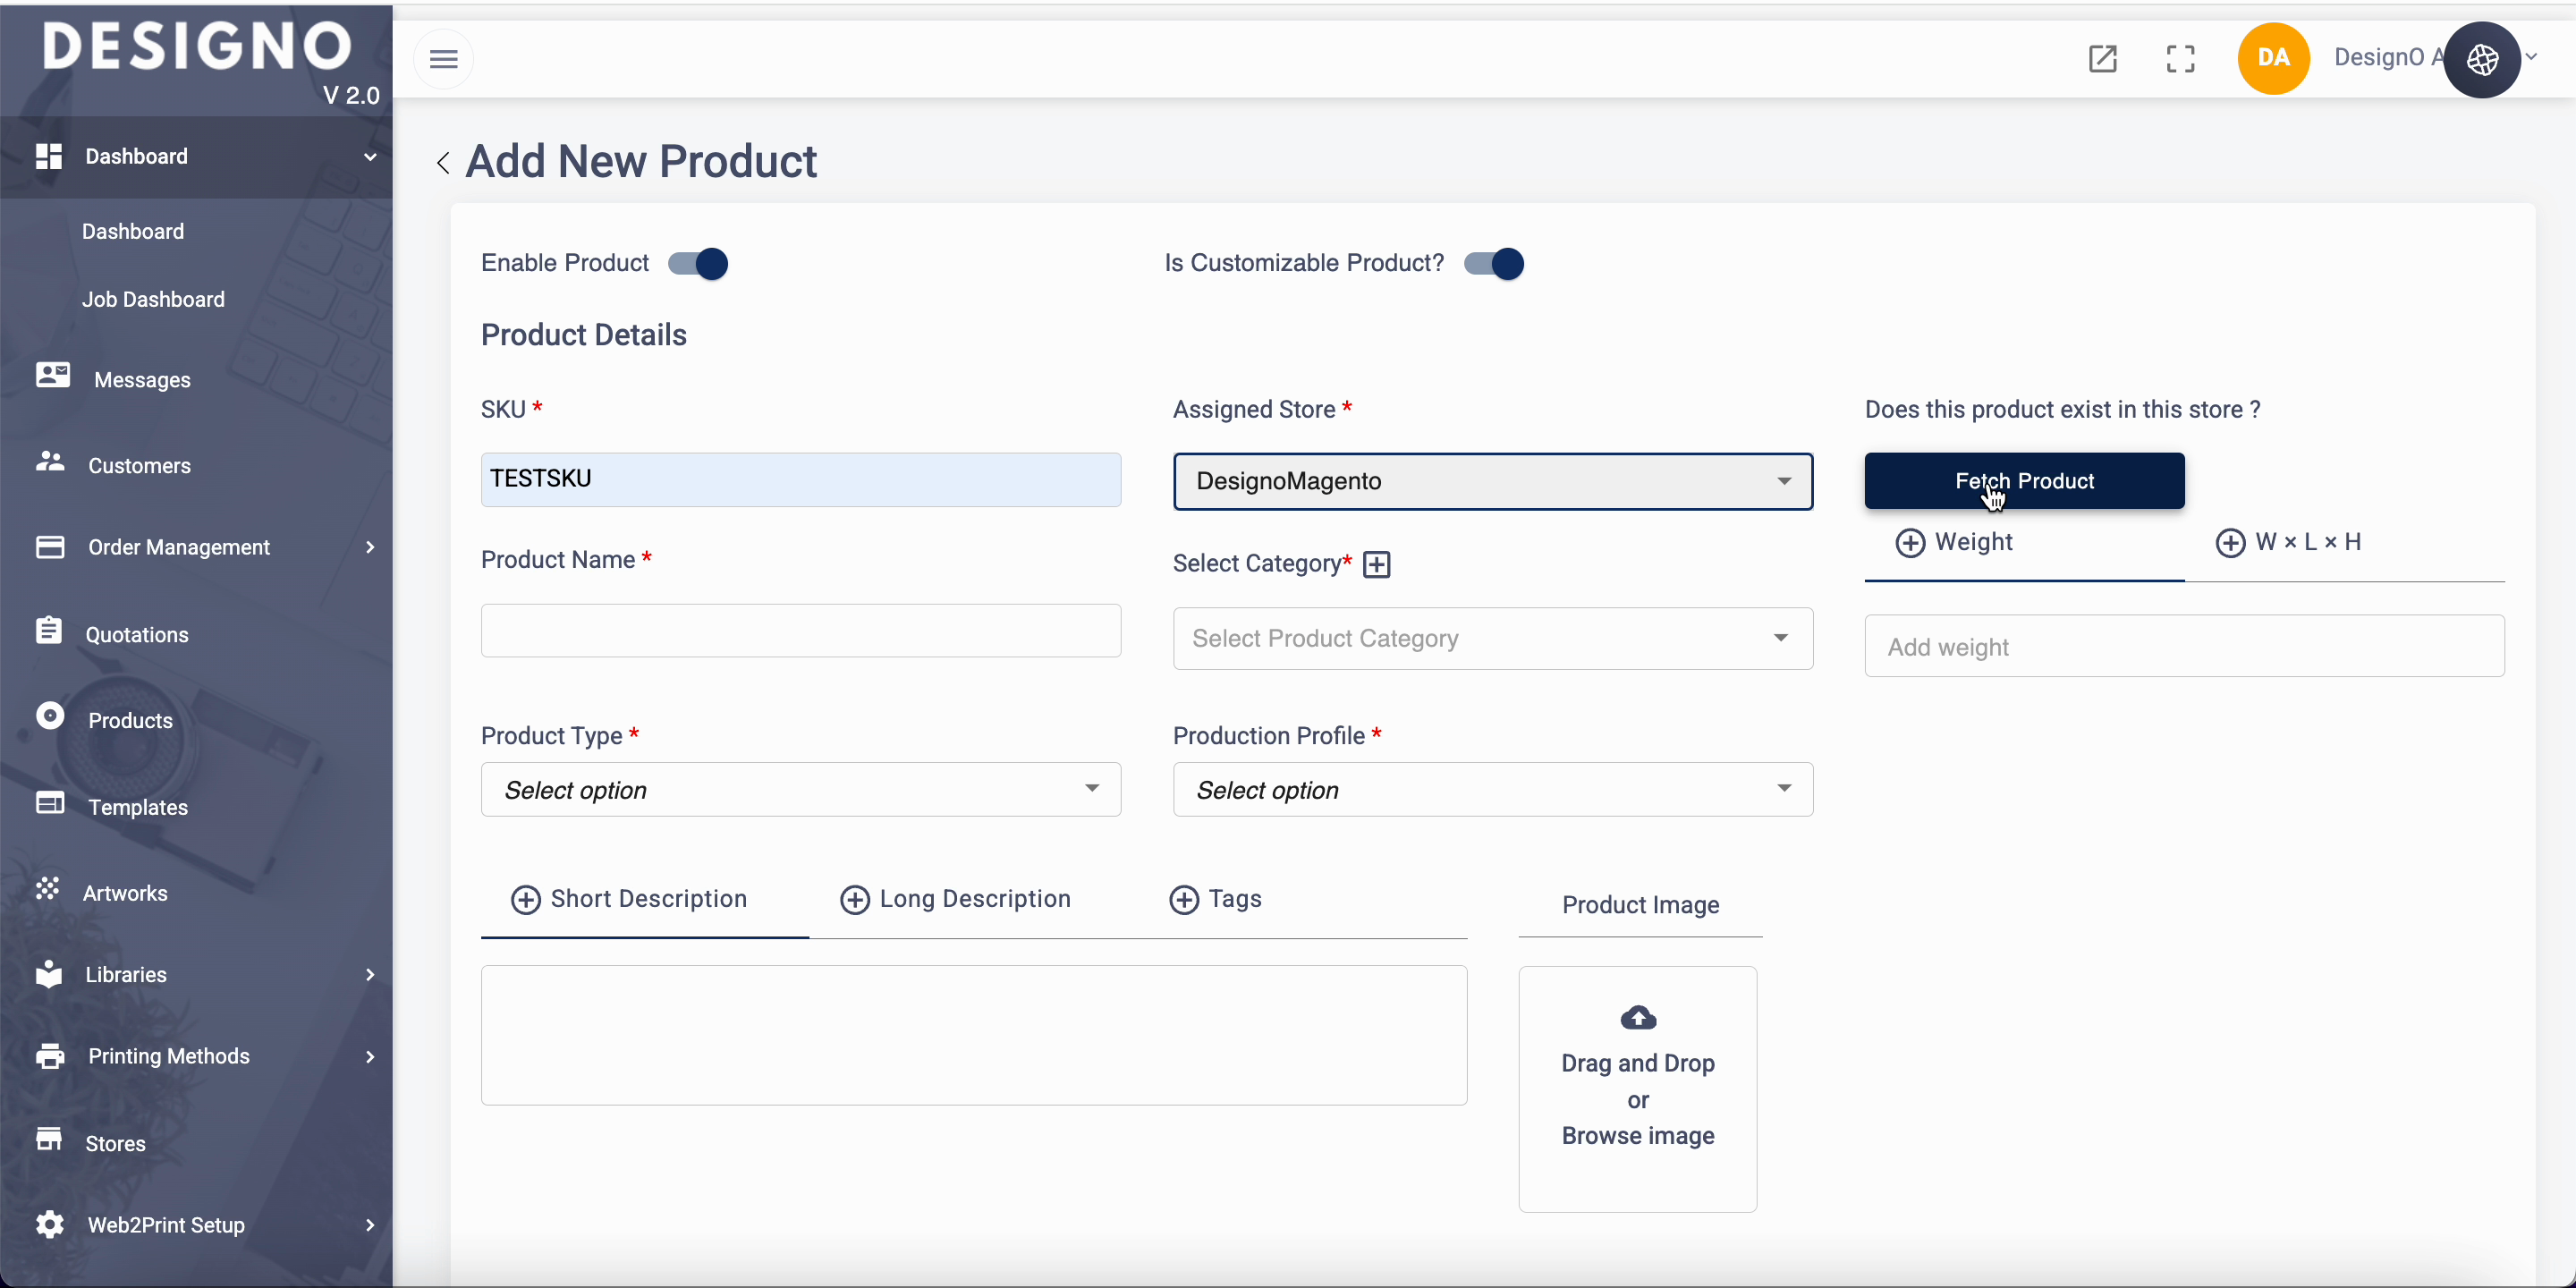The width and height of the screenshot is (2576, 1288).
Task: Toggle Is Customizable Product switch
Action: 1494,264
